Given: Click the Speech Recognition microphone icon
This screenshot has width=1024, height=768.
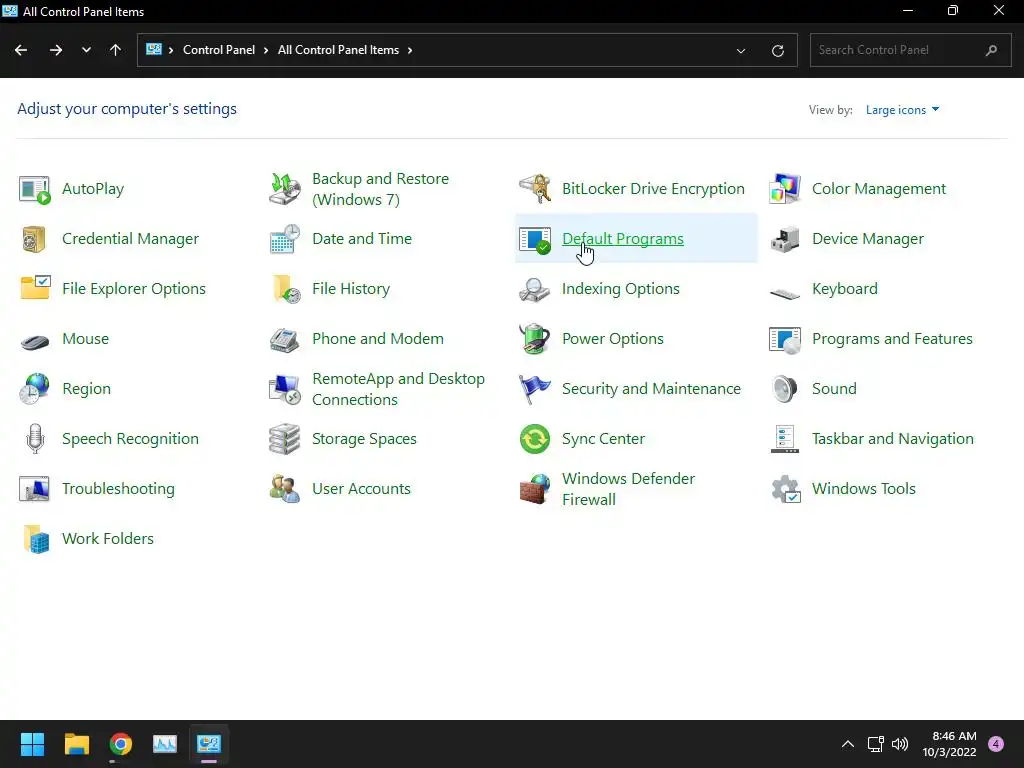Looking at the screenshot, I should coord(35,439).
